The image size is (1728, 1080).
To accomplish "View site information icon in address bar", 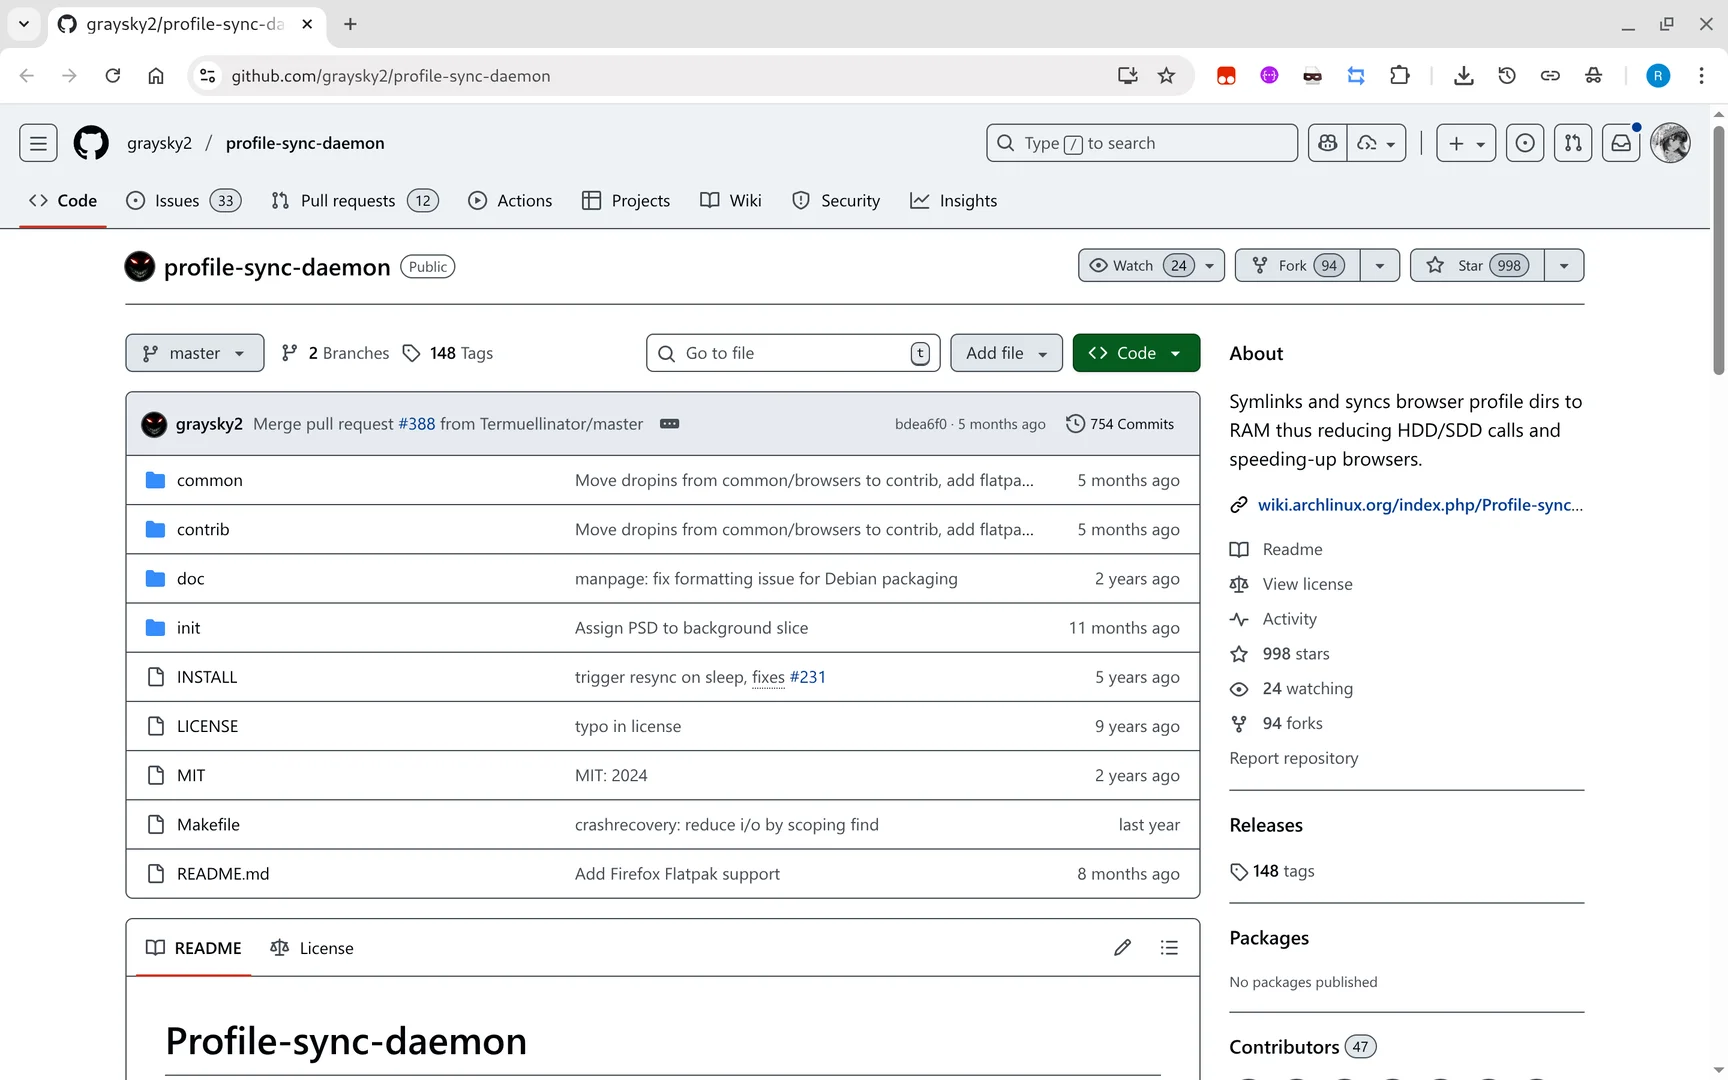I will click(207, 76).
